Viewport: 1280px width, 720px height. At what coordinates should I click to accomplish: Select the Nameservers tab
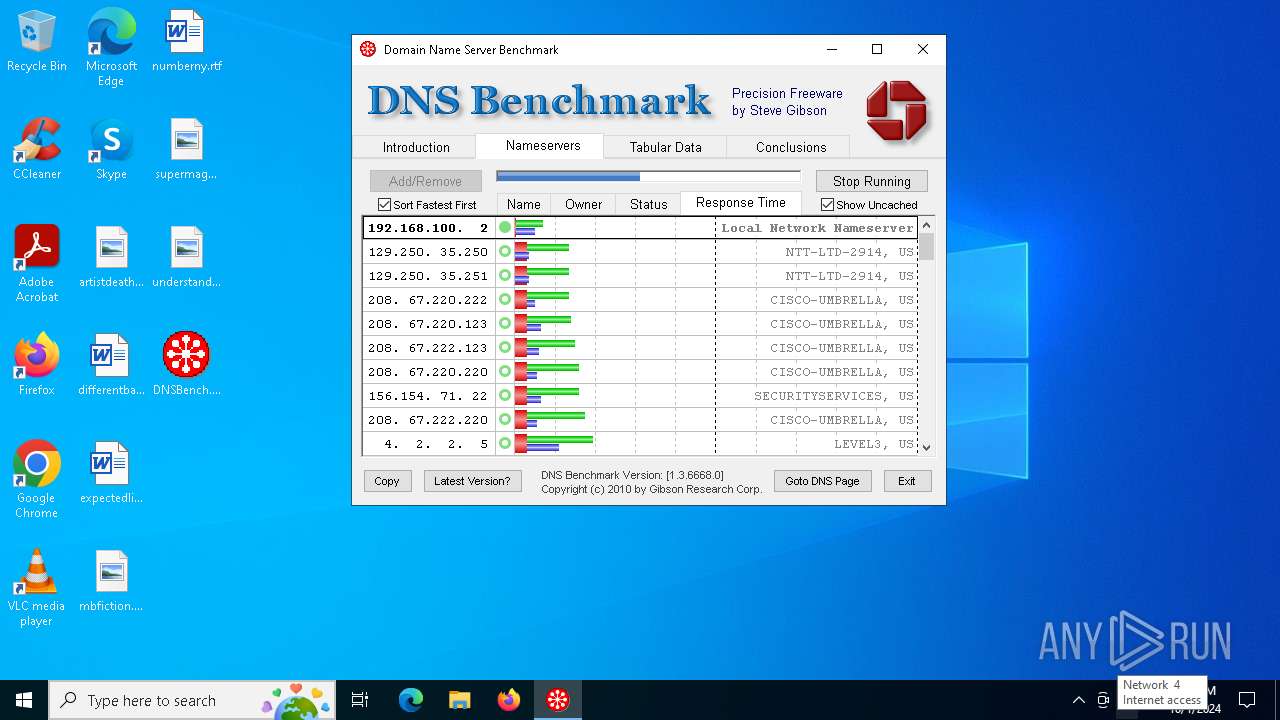pyautogui.click(x=542, y=146)
